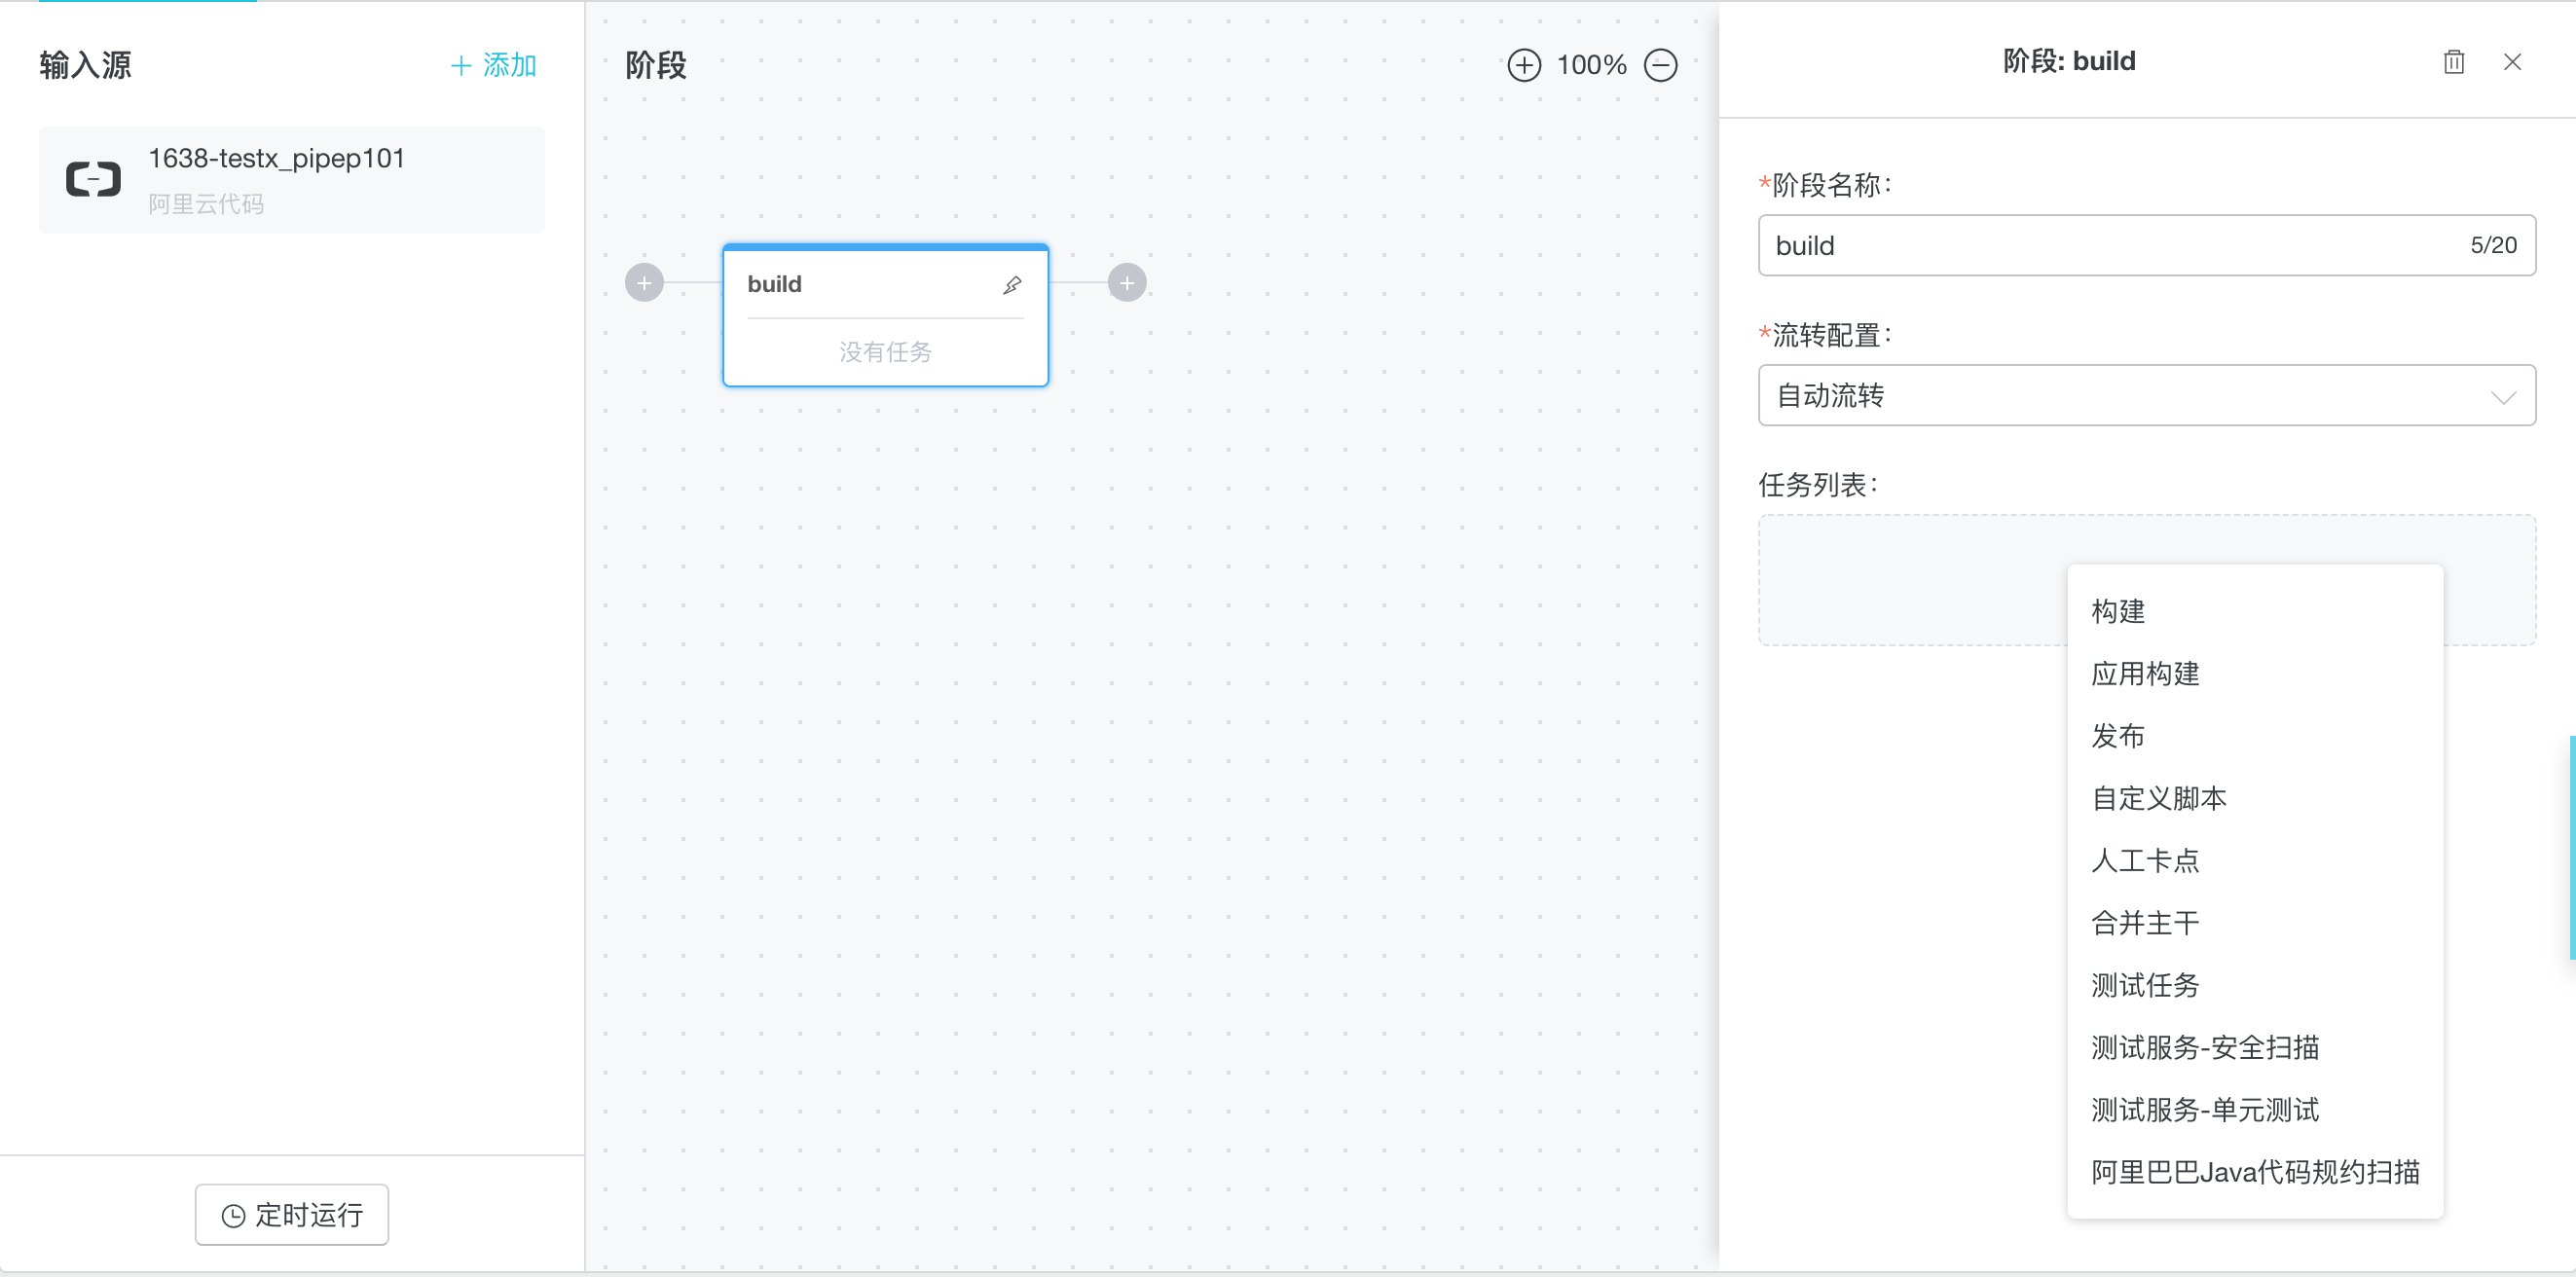The height and width of the screenshot is (1277, 2576).
Task: Click the zoom in plus icon
Action: pos(1524,65)
